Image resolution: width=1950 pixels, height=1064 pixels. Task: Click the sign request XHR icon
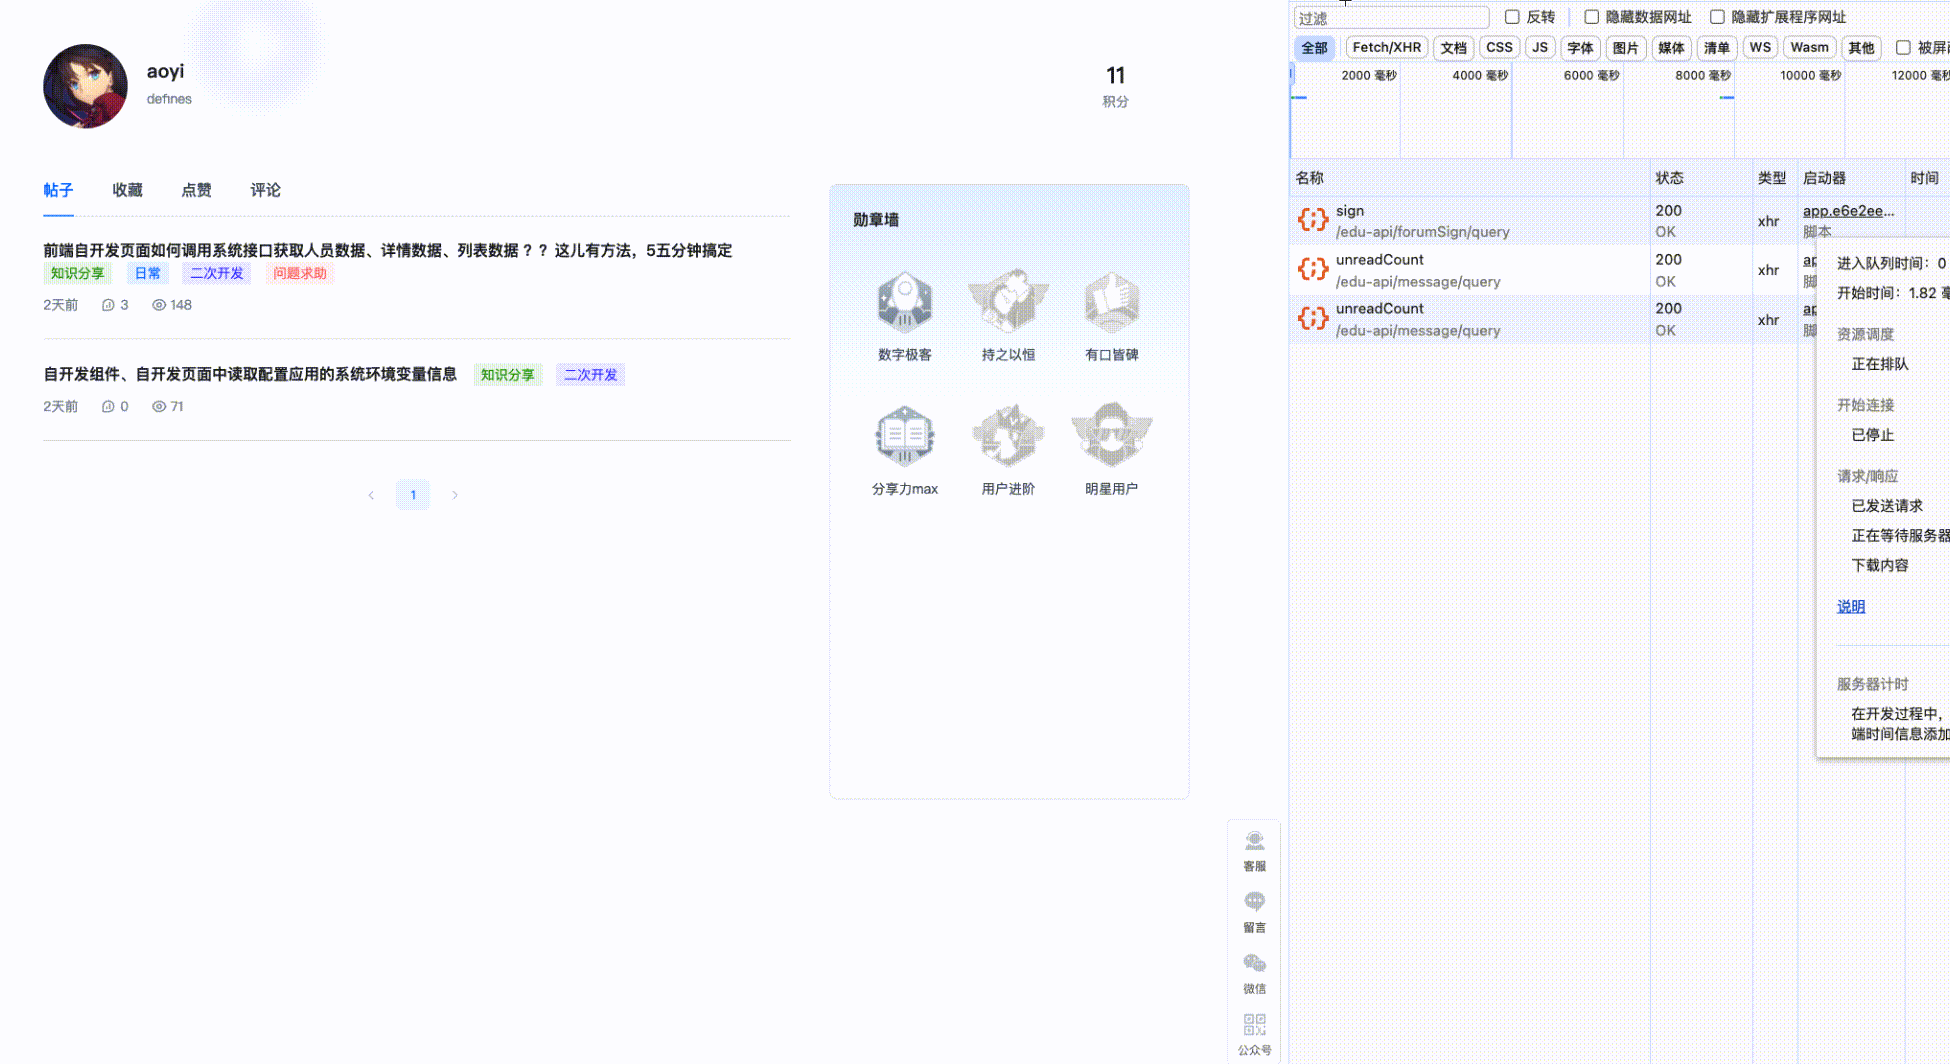[1313, 220]
